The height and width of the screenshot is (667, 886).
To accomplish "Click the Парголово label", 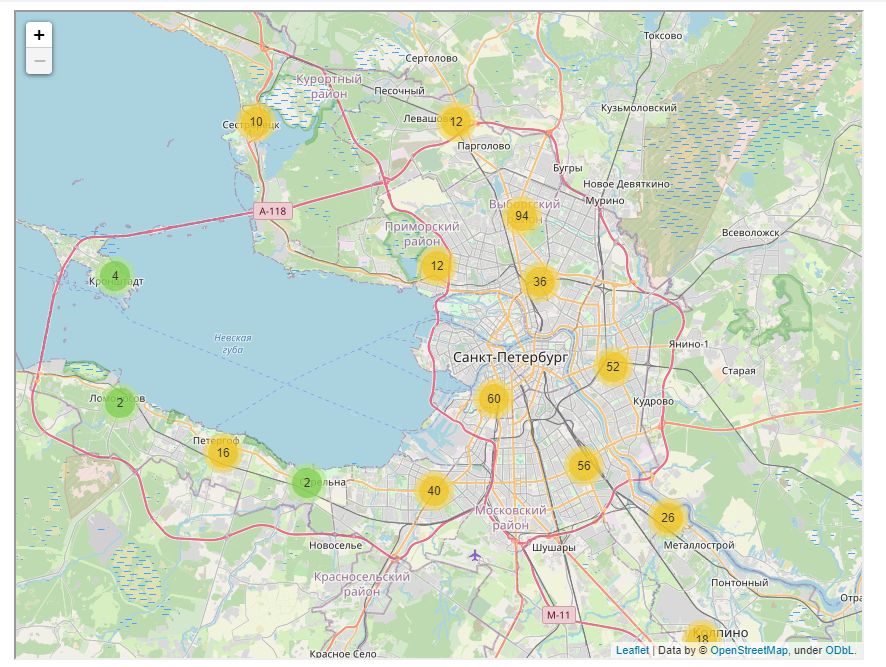I will (484, 146).
